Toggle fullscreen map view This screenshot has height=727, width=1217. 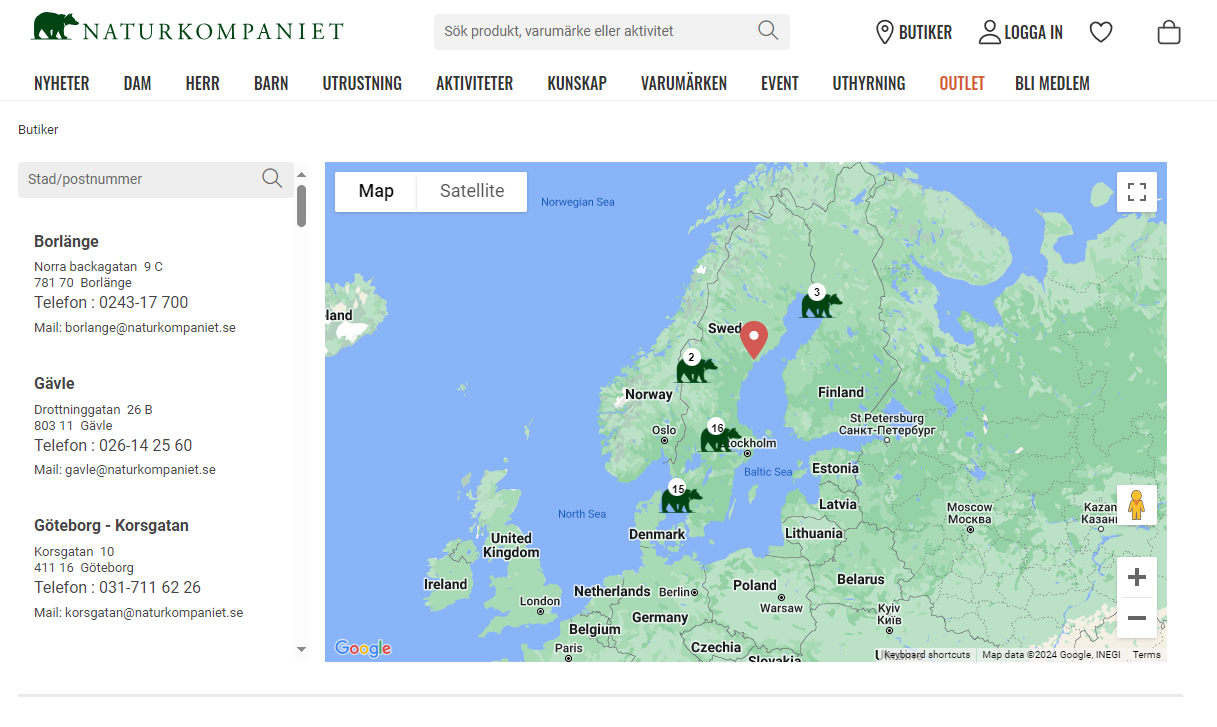click(1137, 192)
